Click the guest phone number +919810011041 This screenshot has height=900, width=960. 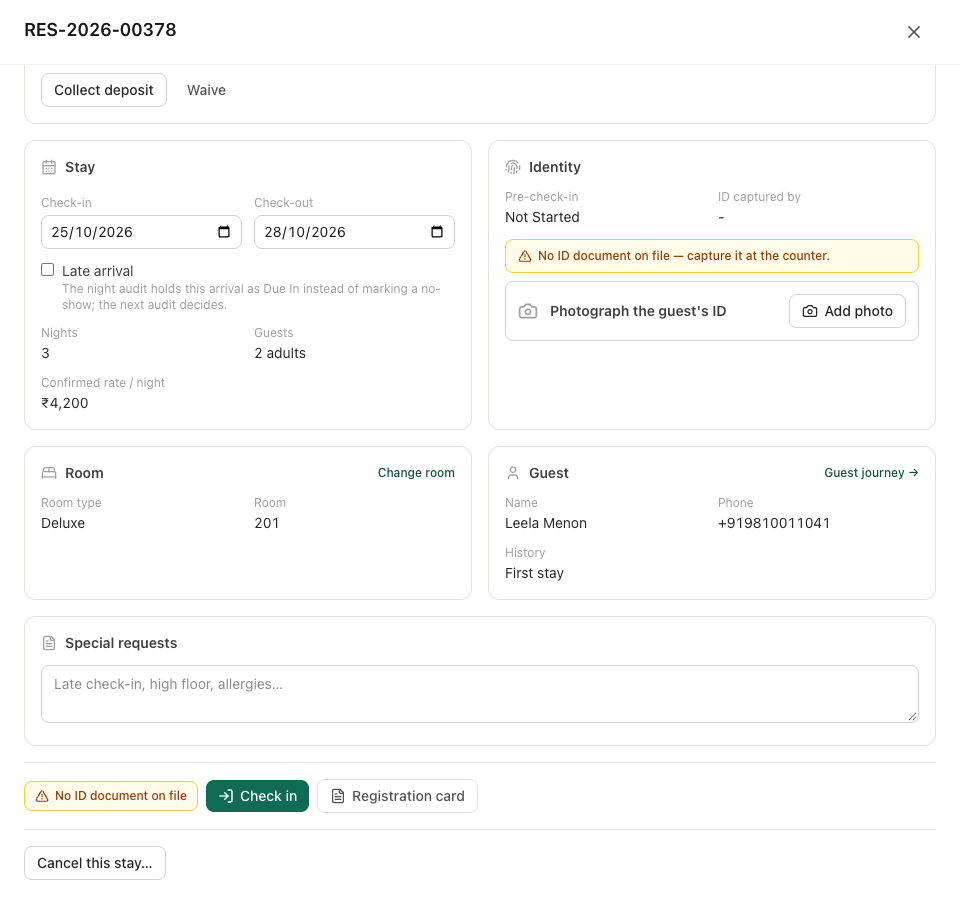[x=774, y=523]
